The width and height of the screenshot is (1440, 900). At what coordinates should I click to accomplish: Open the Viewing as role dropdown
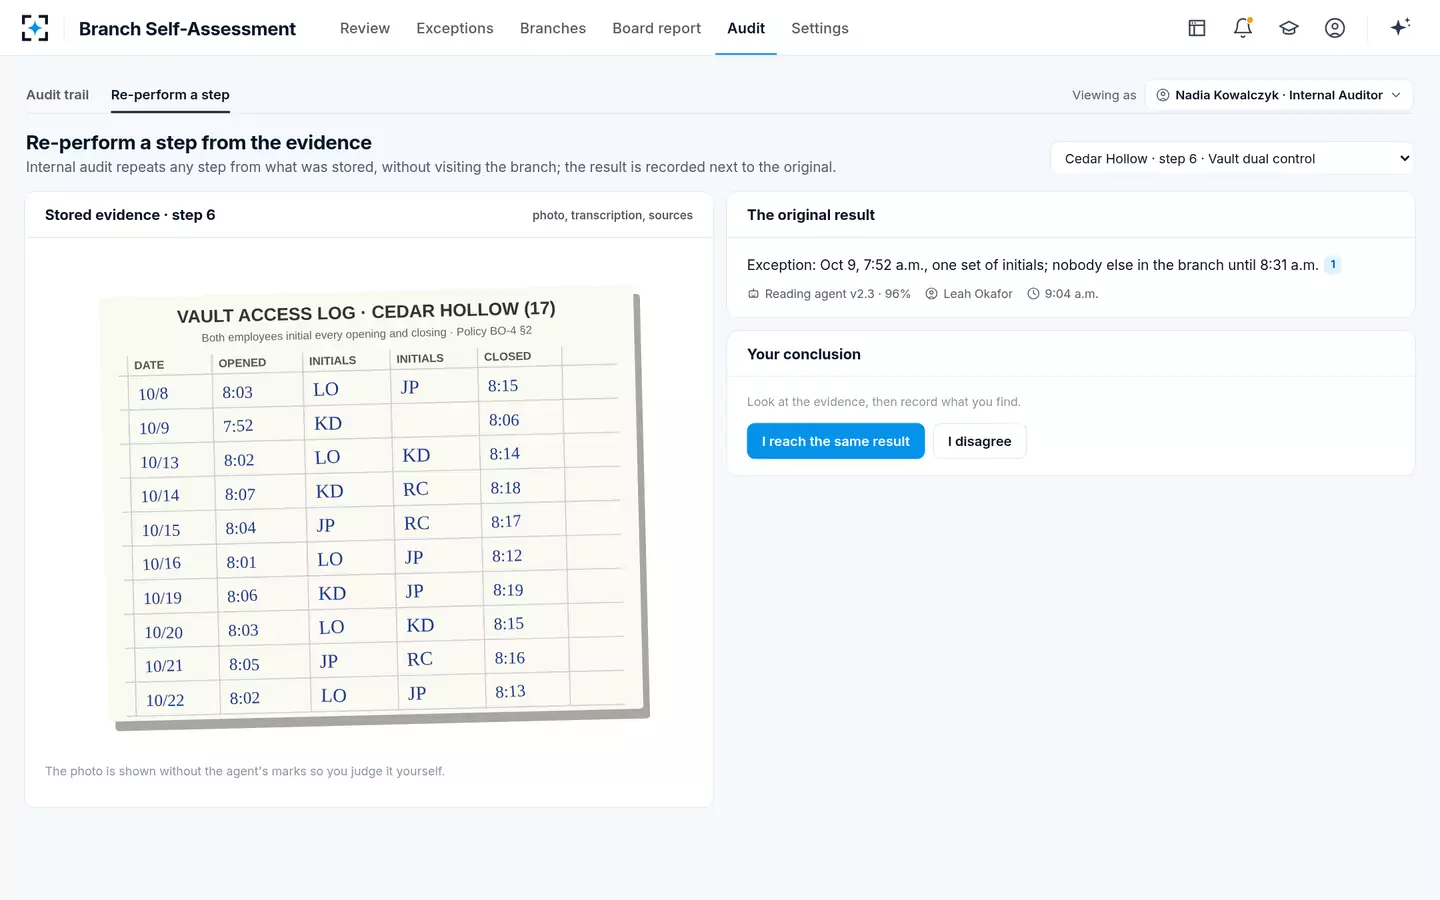(1279, 95)
